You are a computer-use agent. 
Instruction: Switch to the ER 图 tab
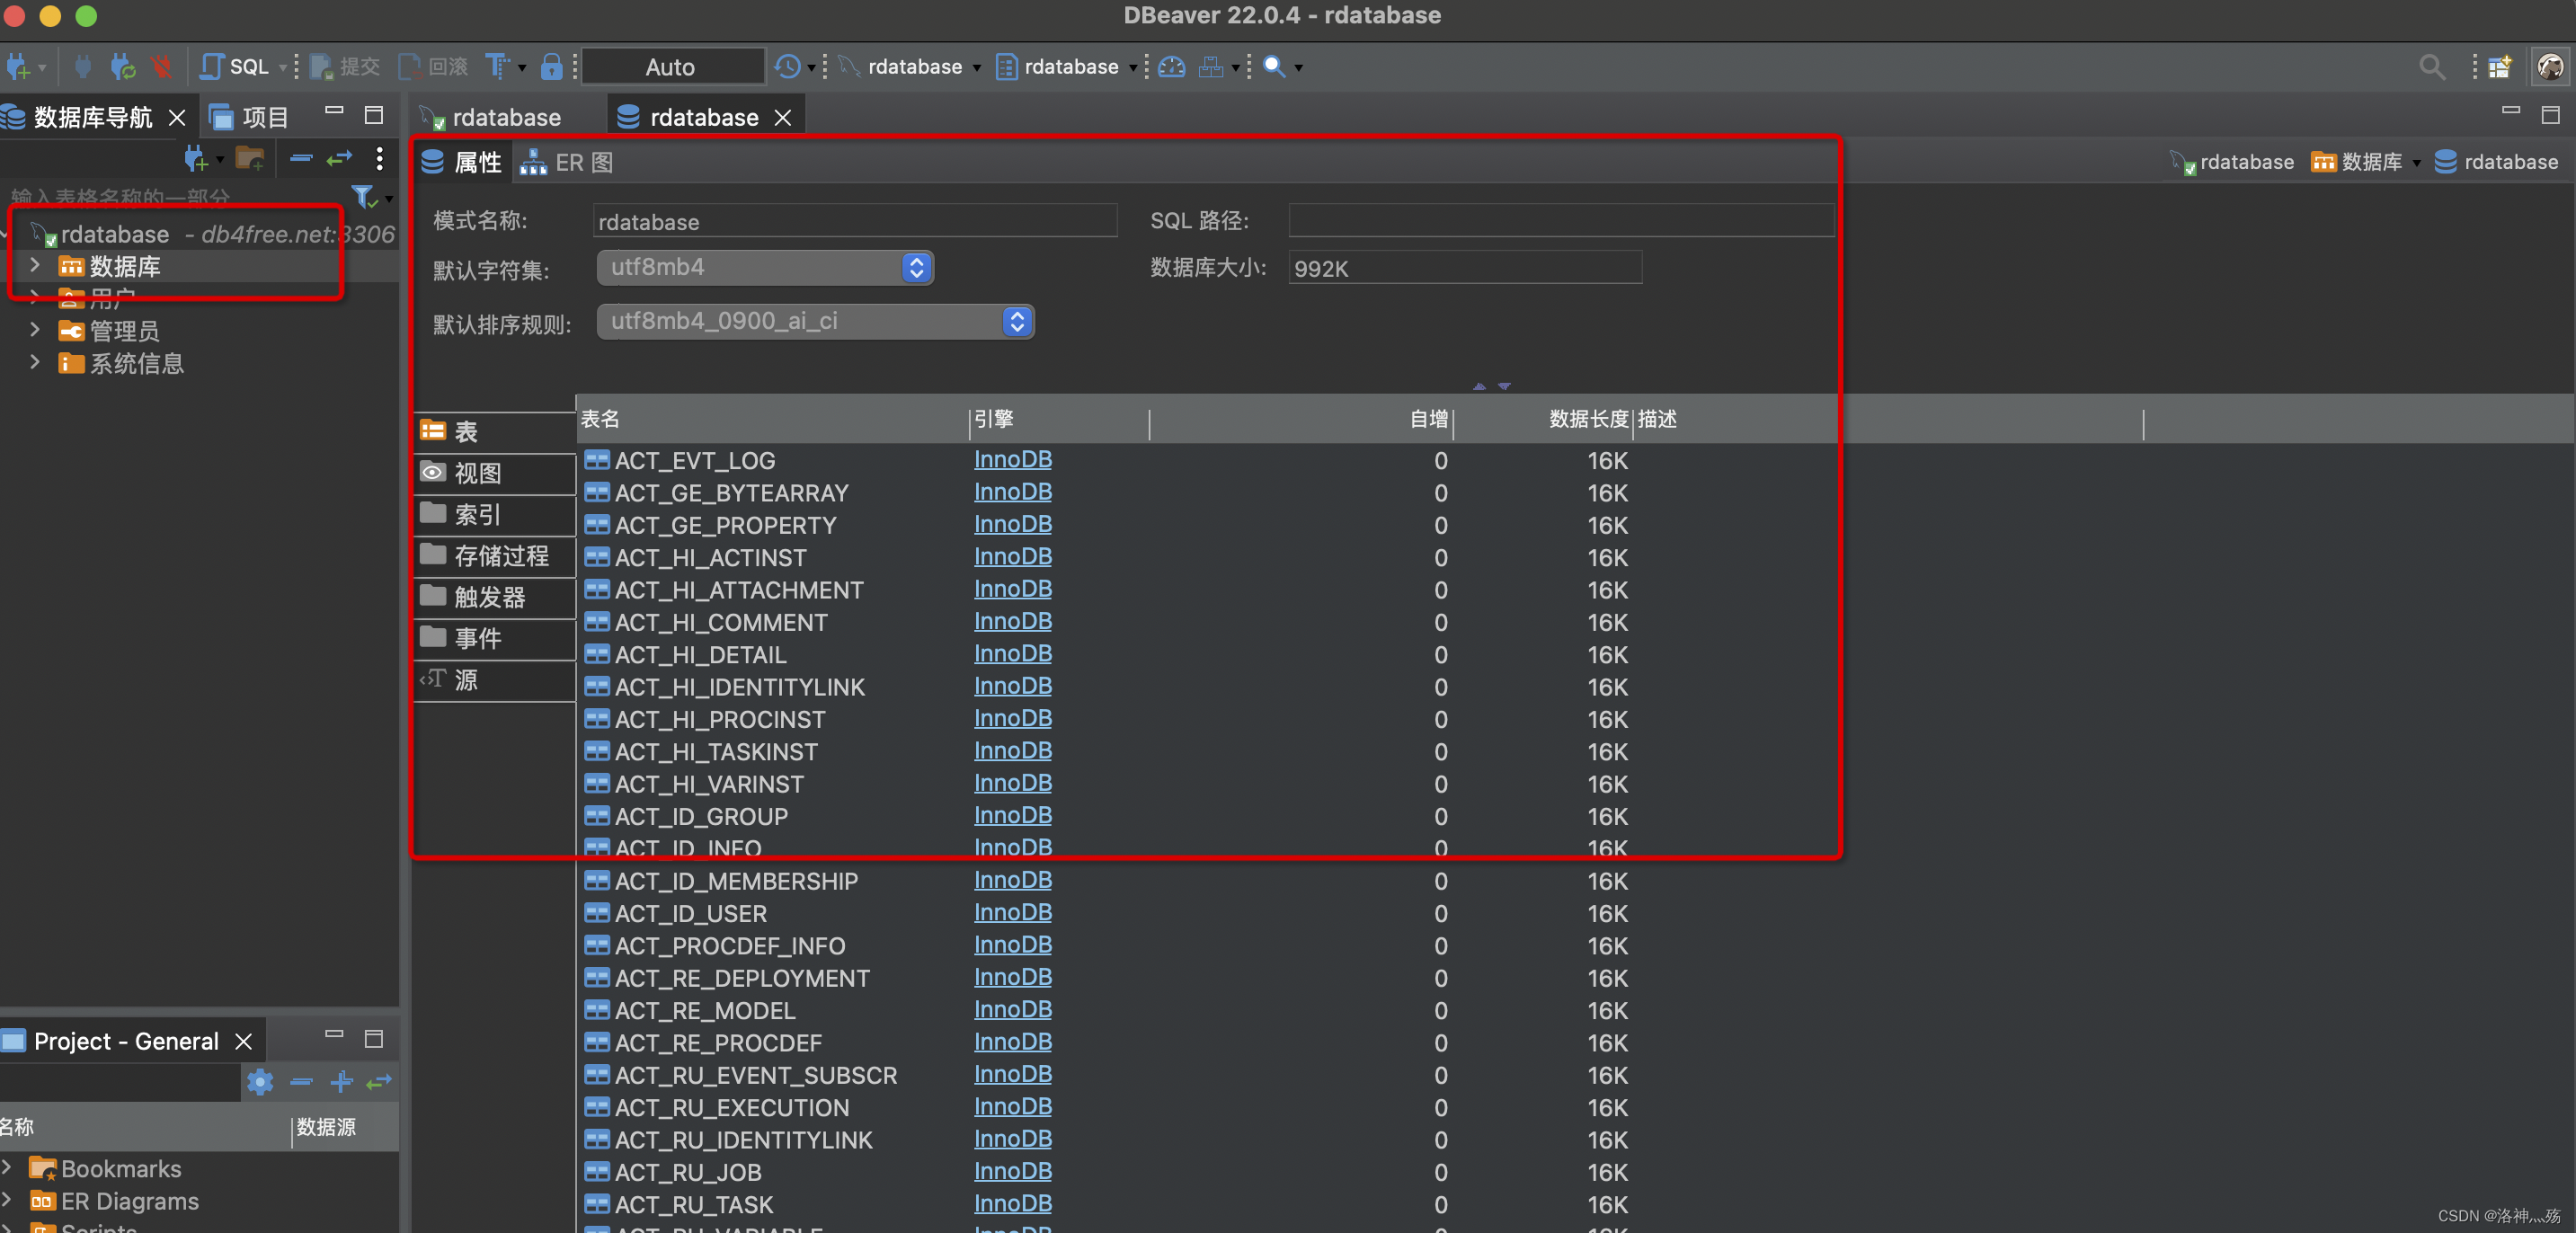(567, 162)
